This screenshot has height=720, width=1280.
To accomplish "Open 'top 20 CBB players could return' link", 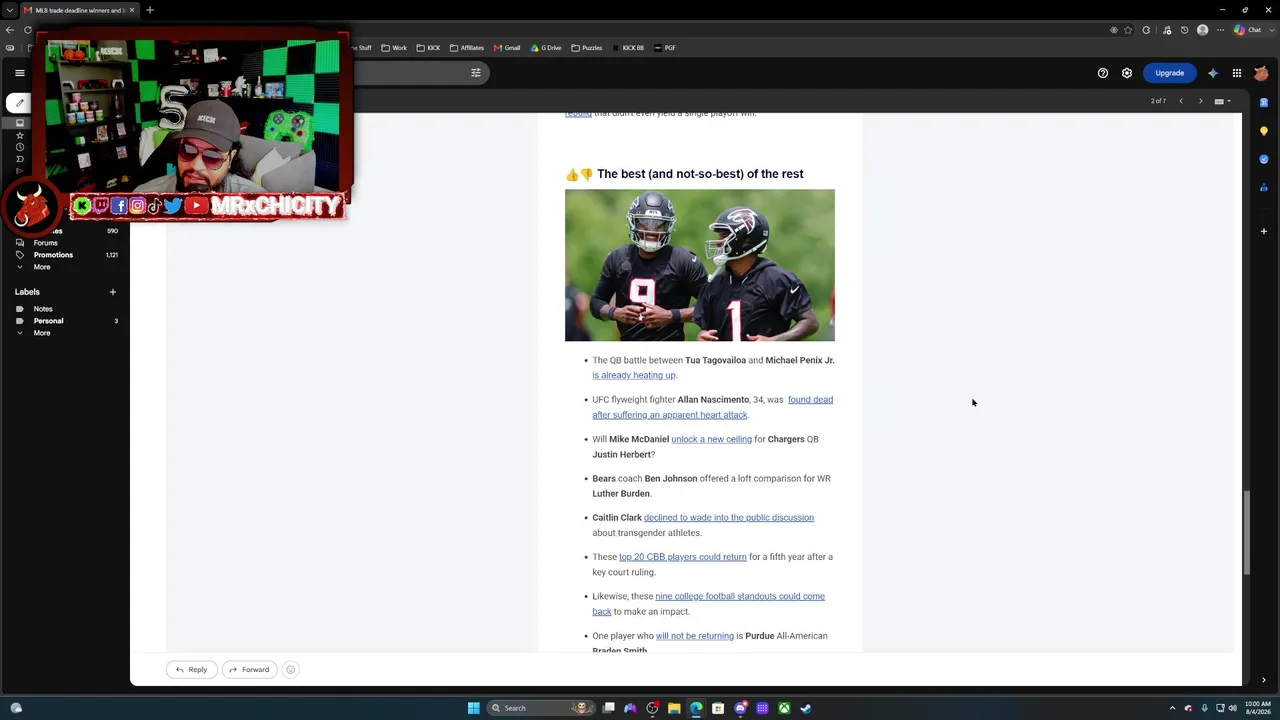I will 683,557.
